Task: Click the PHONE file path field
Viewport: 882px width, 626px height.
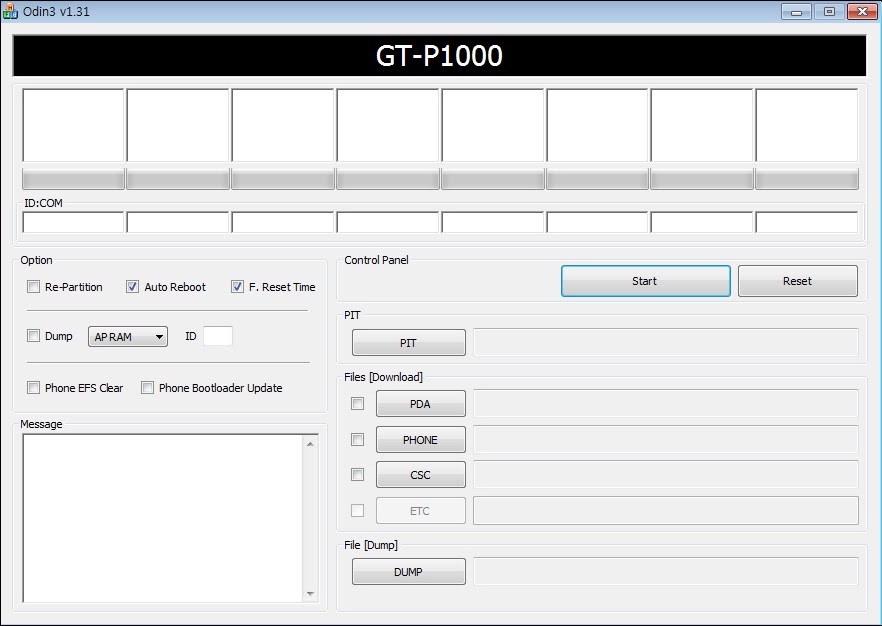Action: 666,439
